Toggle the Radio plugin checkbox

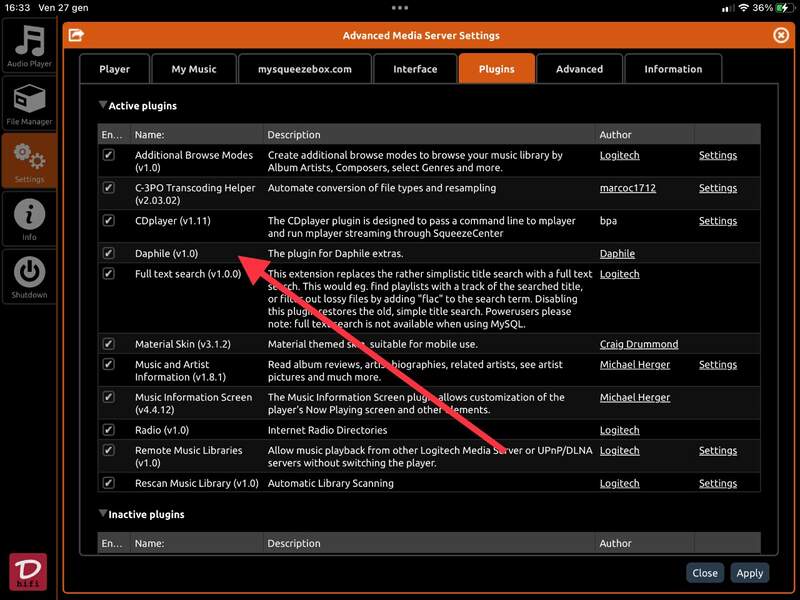tap(109, 430)
